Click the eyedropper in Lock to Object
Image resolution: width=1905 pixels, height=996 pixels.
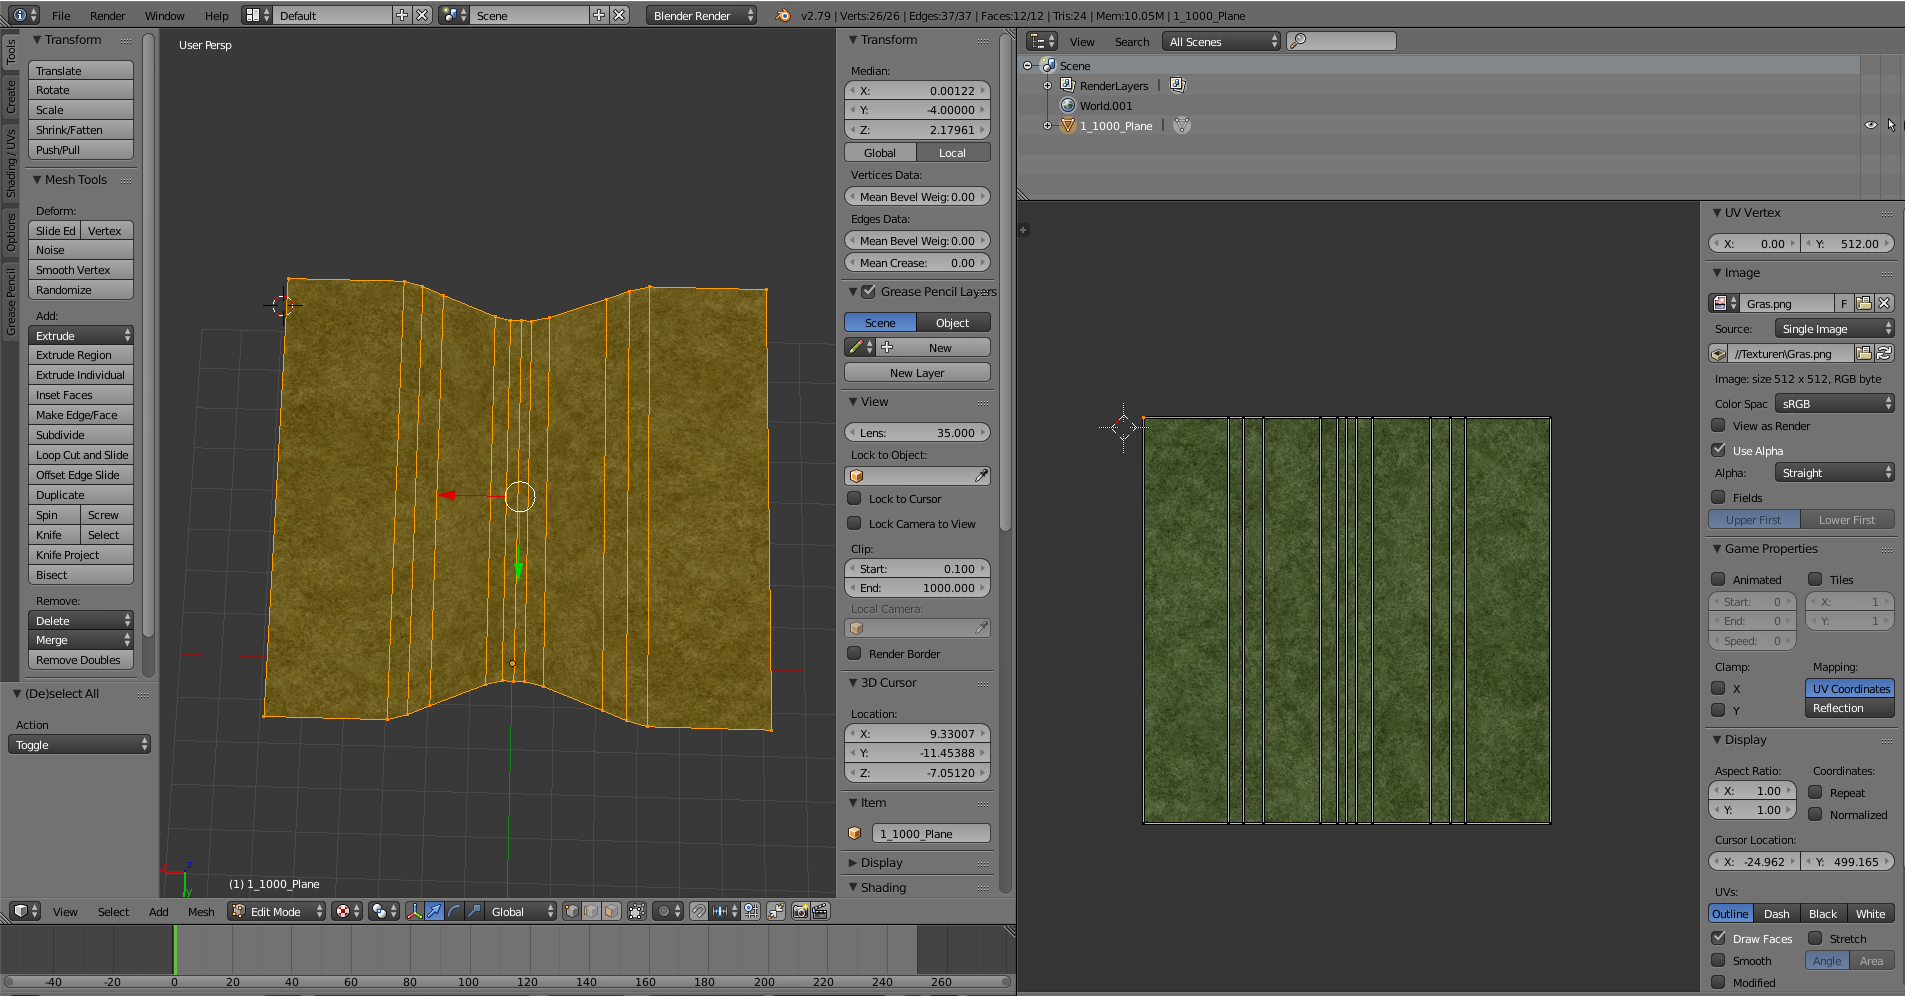coord(981,476)
